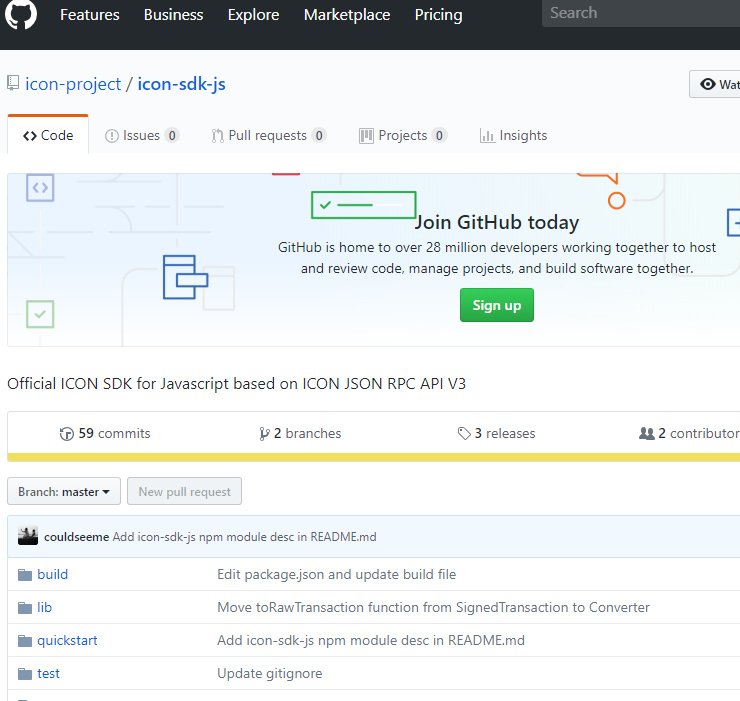This screenshot has width=740, height=701.
Task: Click the contributors people icon
Action: (x=647, y=433)
